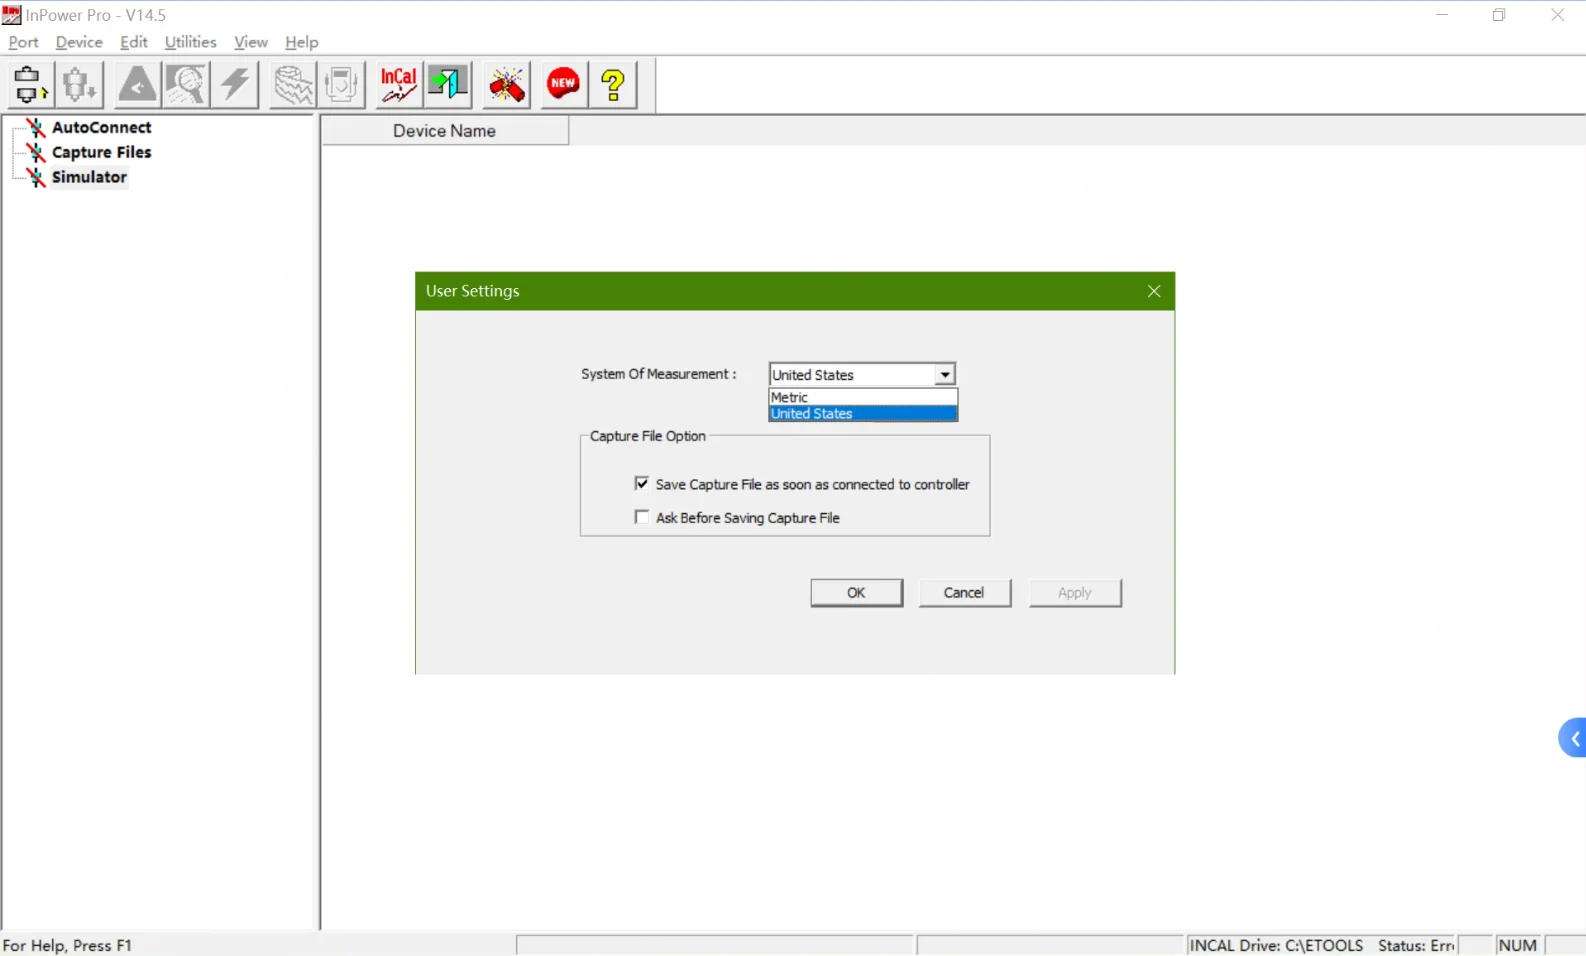Click the red NEW badge icon

click(563, 85)
